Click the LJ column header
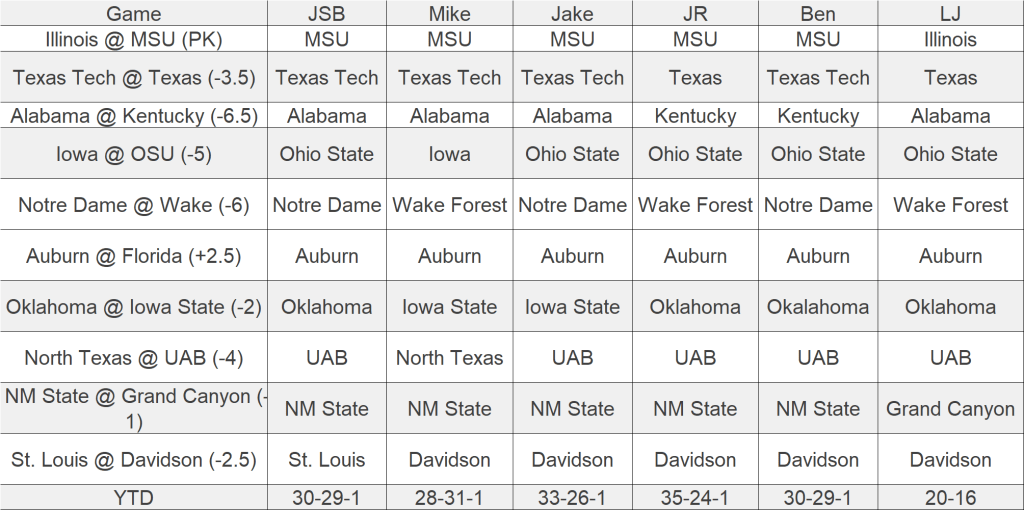 point(950,14)
